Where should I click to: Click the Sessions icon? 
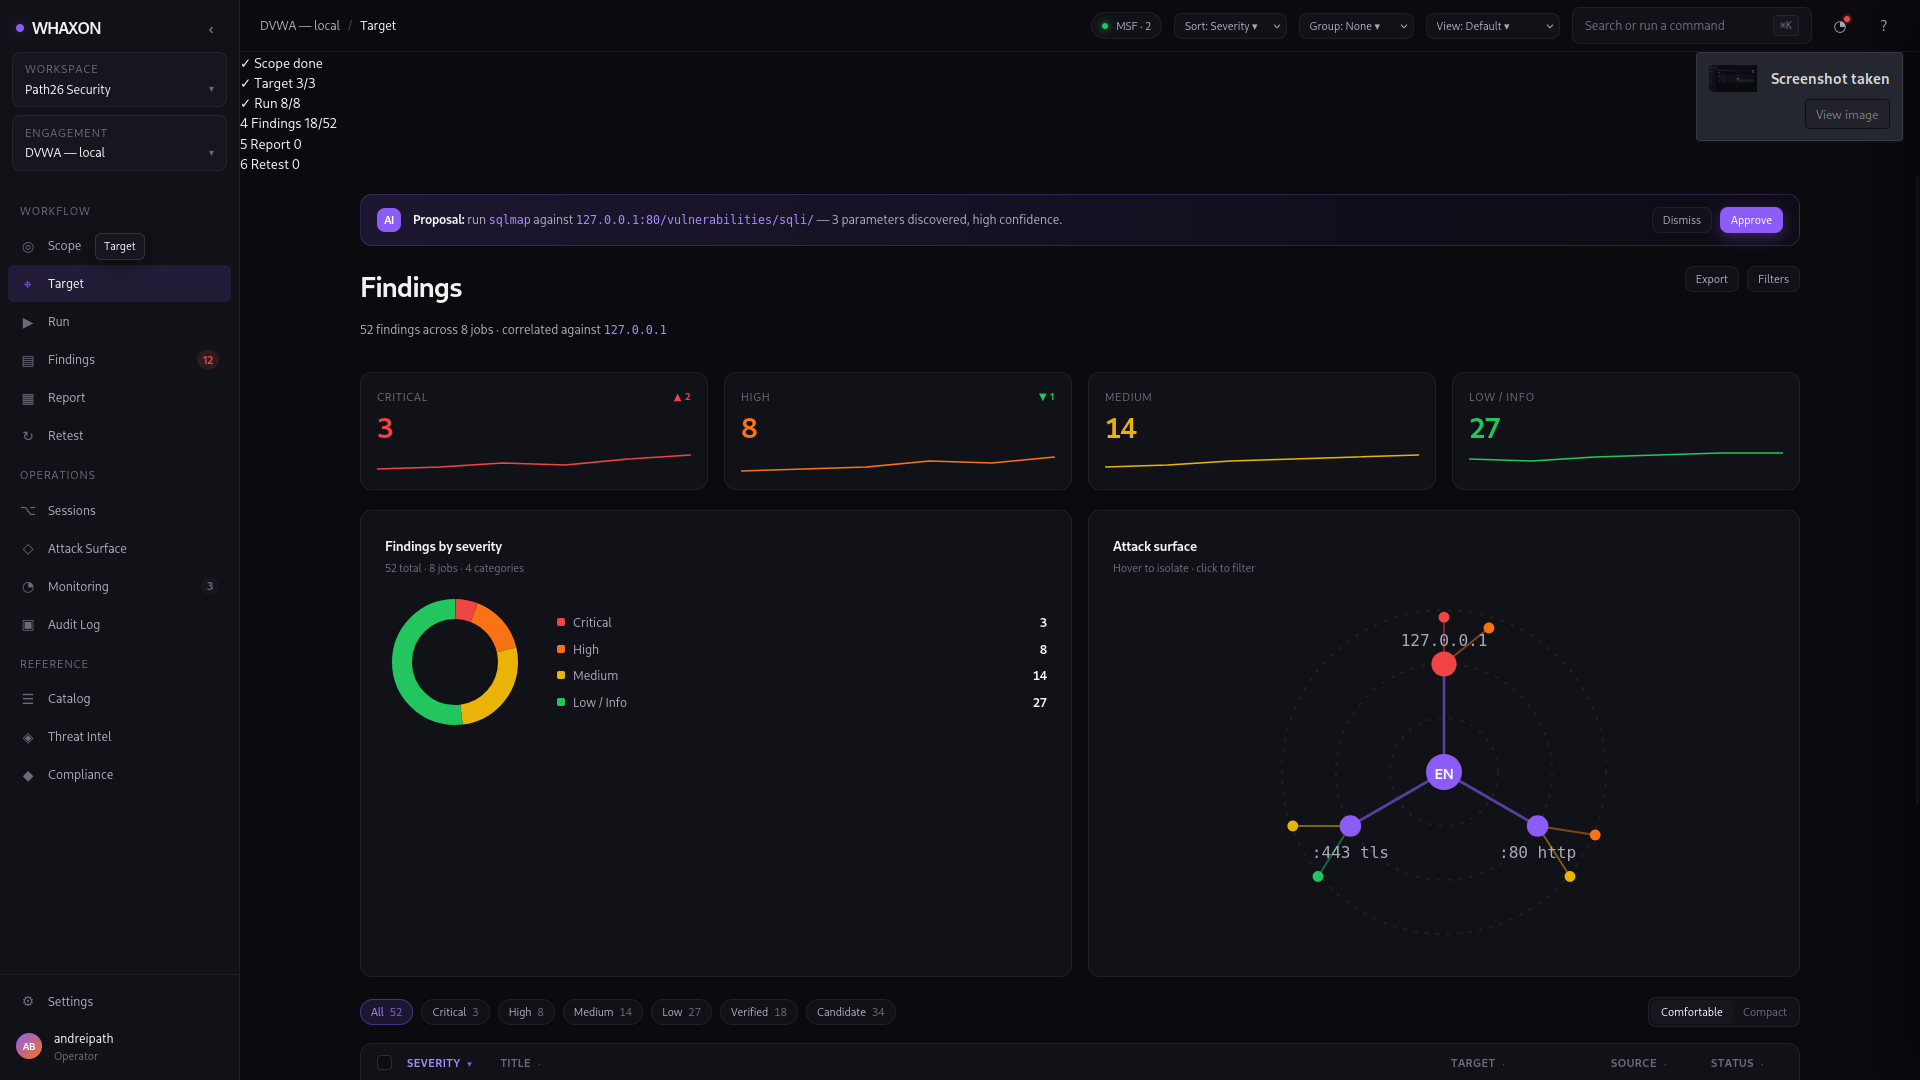pos(28,511)
